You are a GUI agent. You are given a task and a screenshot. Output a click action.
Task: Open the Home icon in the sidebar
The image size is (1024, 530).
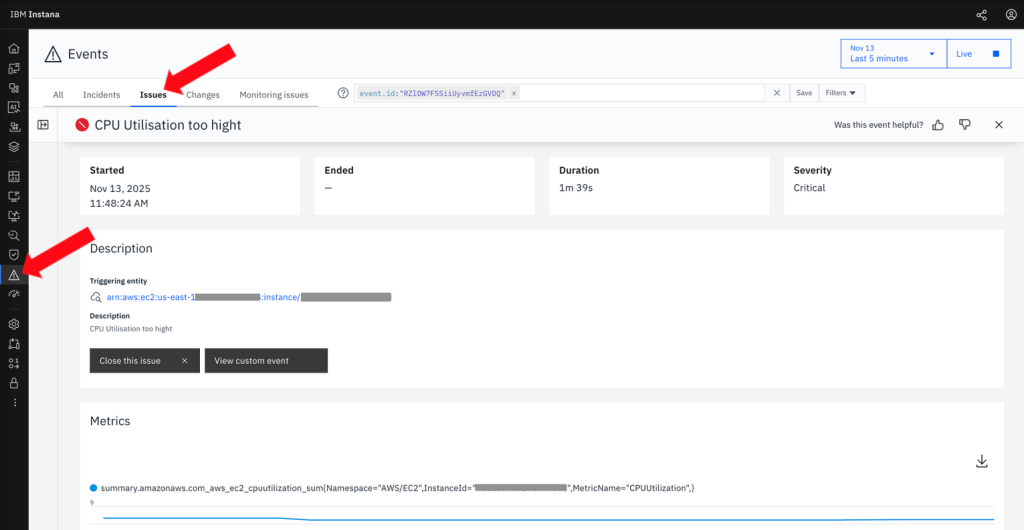coord(14,49)
